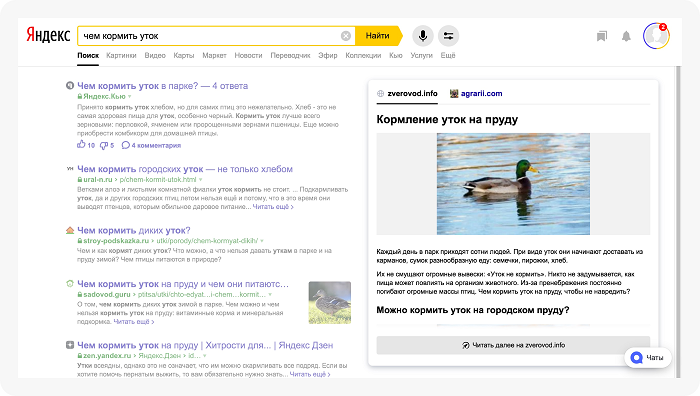
Task: Click the ural-n.ru domain link
Action: (x=98, y=179)
